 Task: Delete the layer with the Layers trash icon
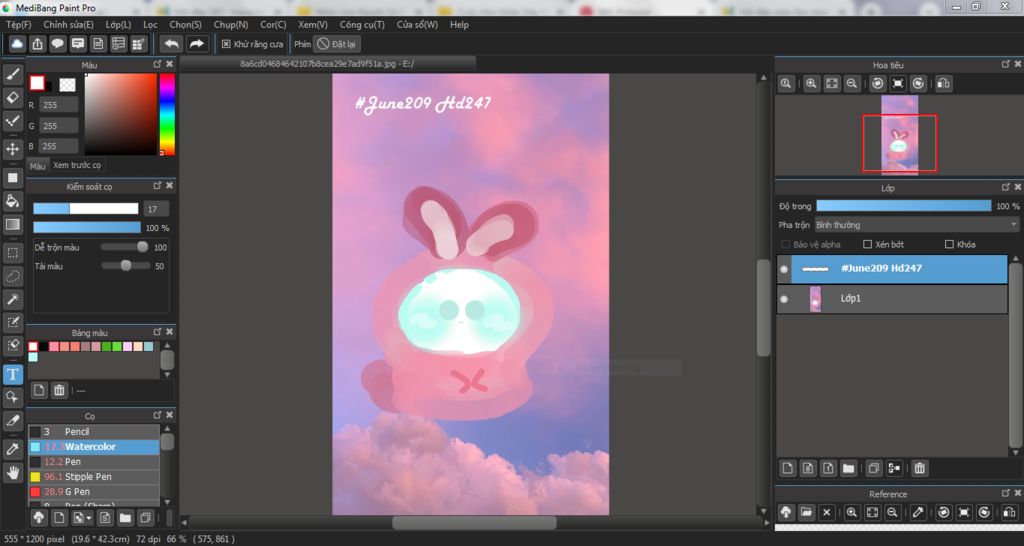[920, 468]
